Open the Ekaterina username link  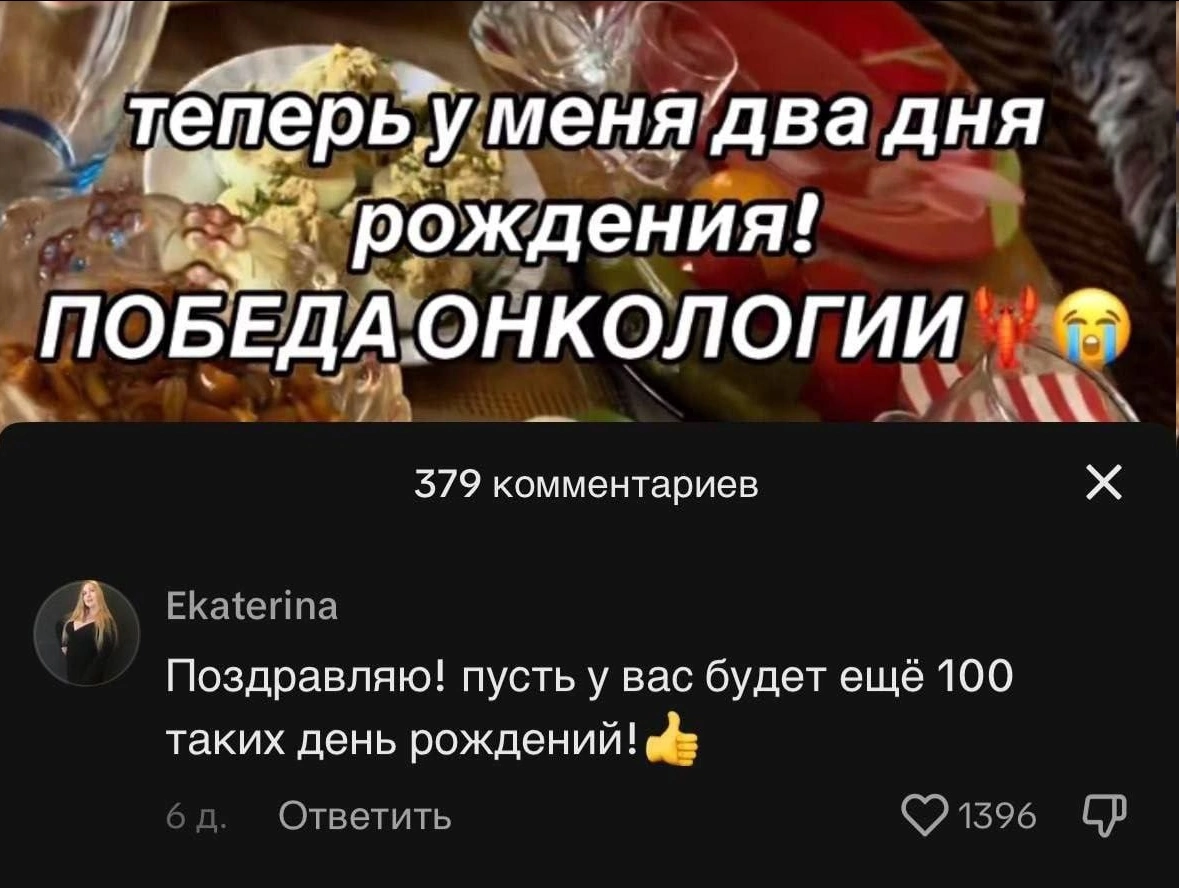(x=252, y=606)
